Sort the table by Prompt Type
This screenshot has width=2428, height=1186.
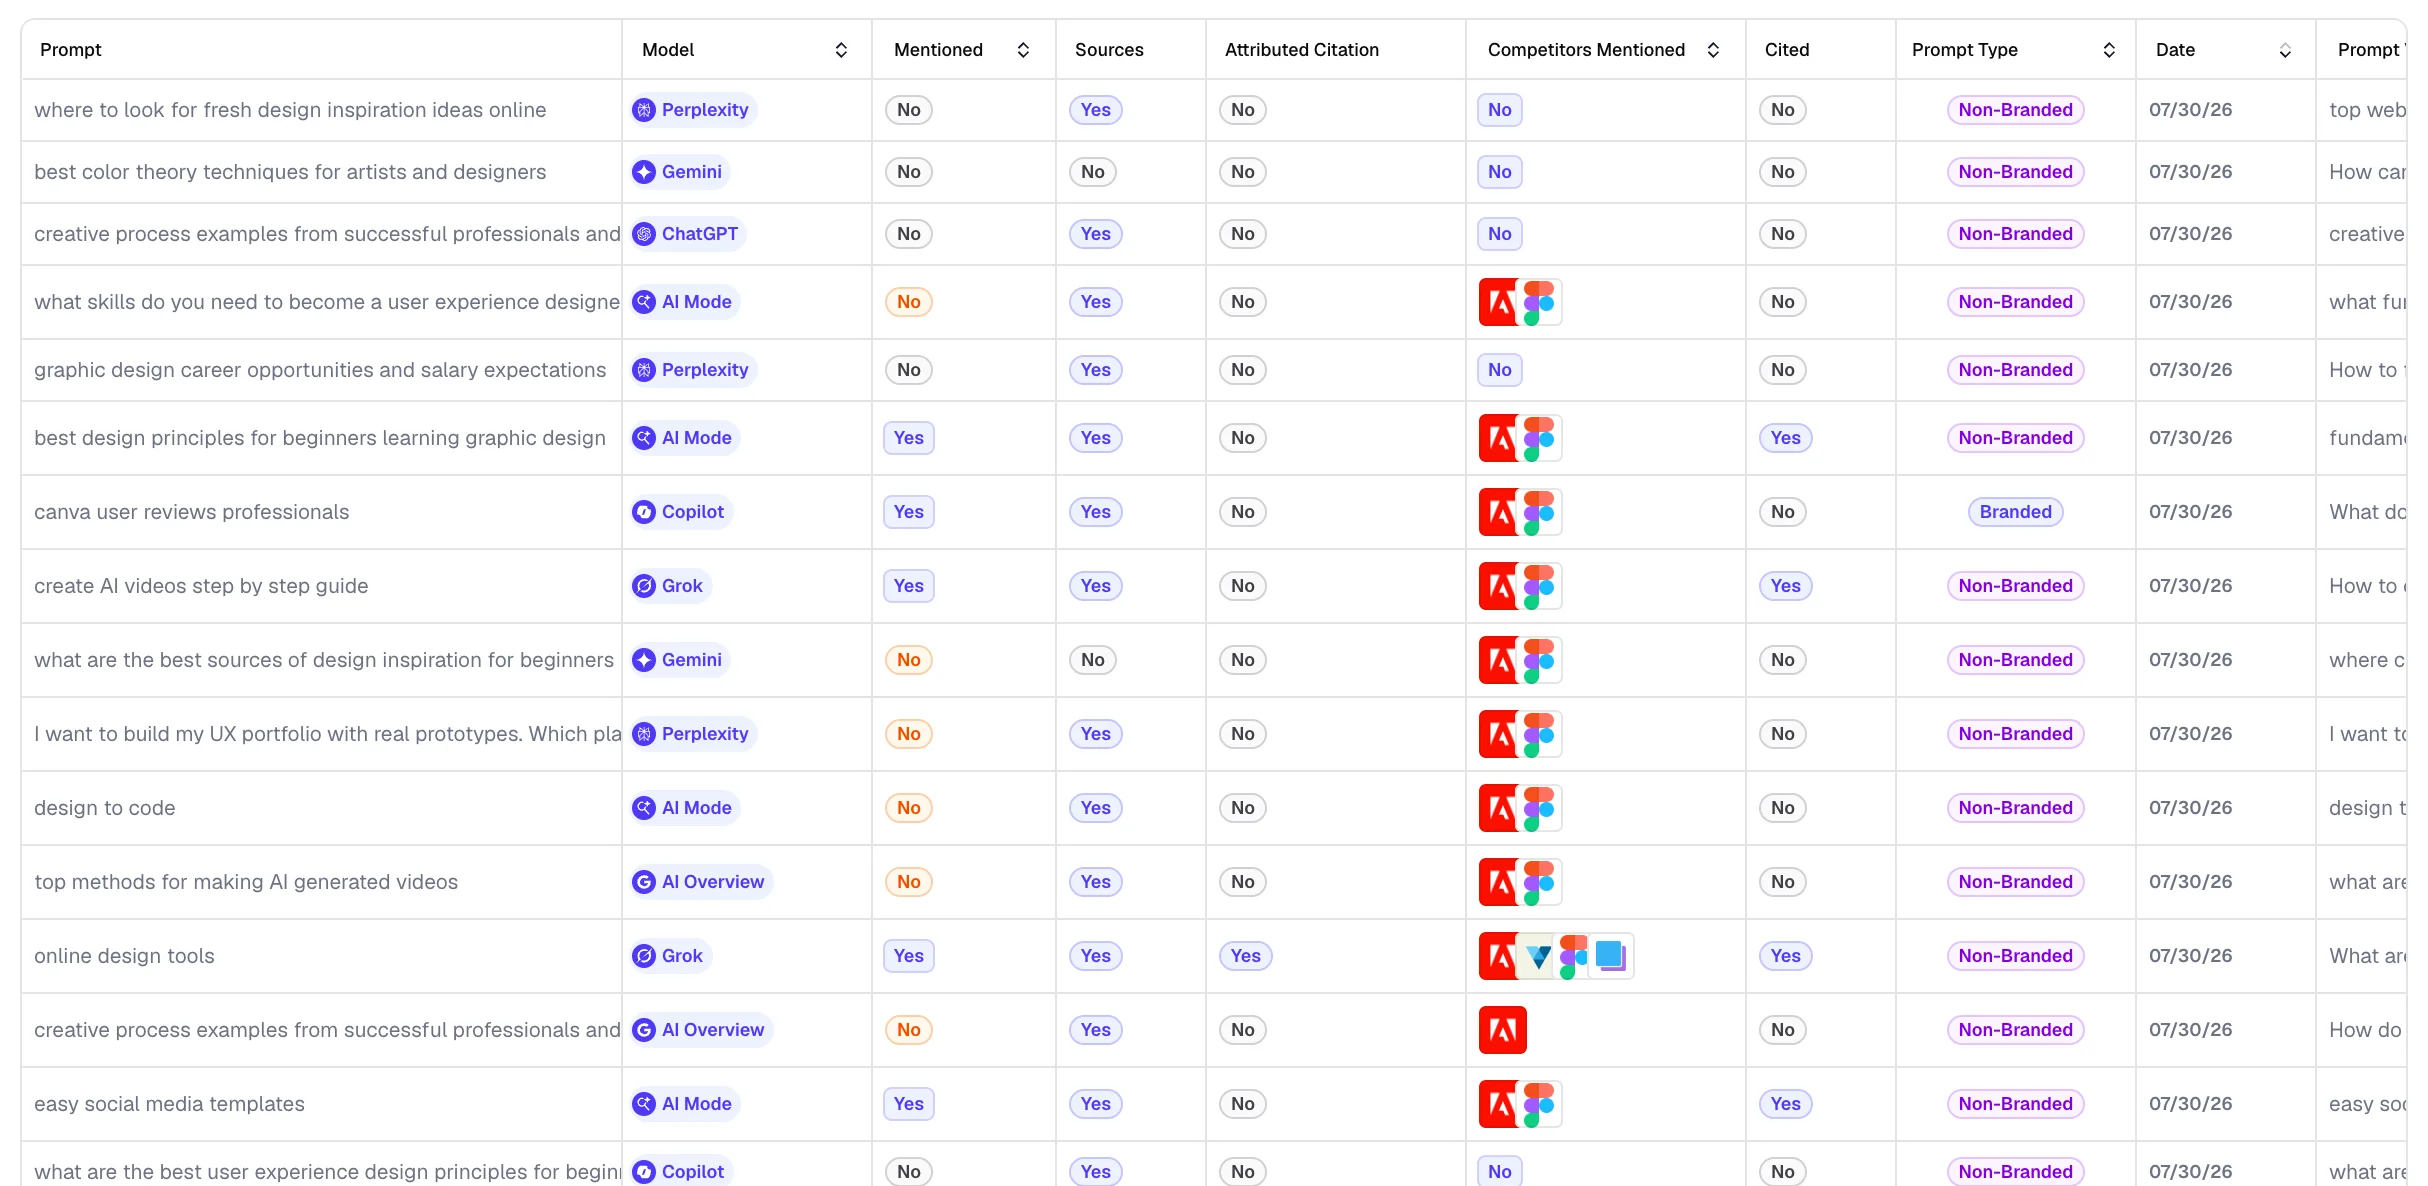coord(2109,50)
